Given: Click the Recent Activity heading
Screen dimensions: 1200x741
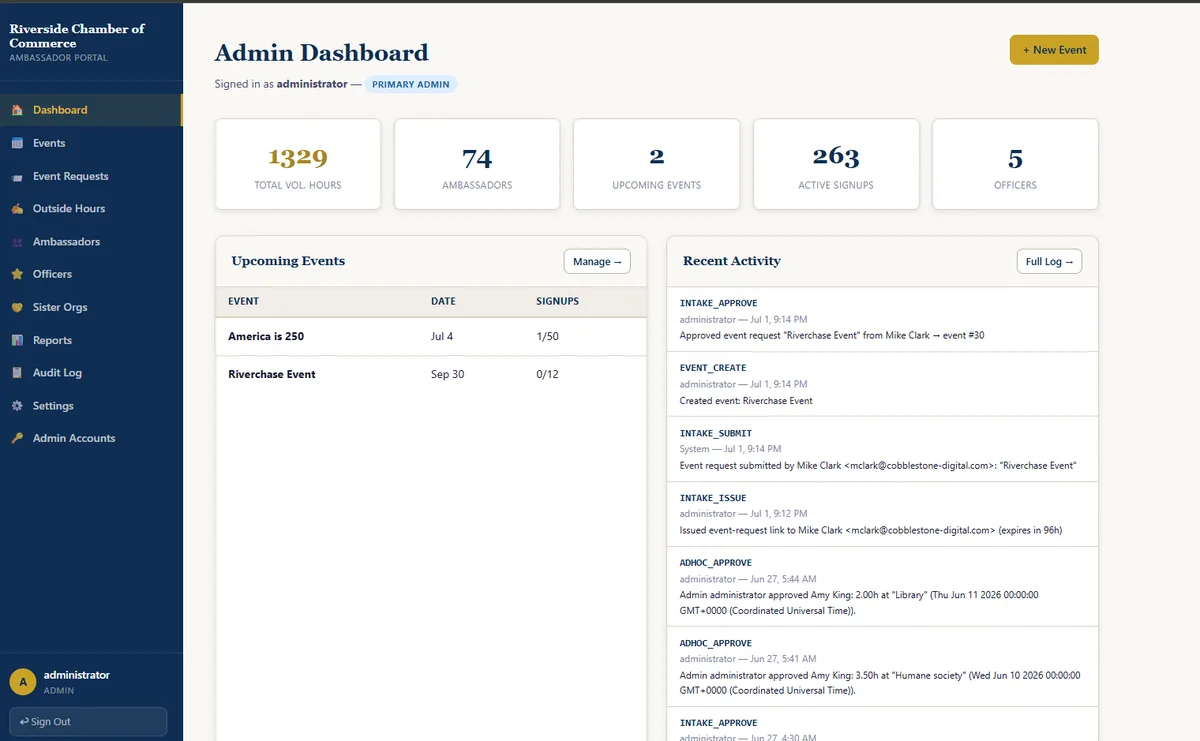Looking at the screenshot, I should [732, 261].
